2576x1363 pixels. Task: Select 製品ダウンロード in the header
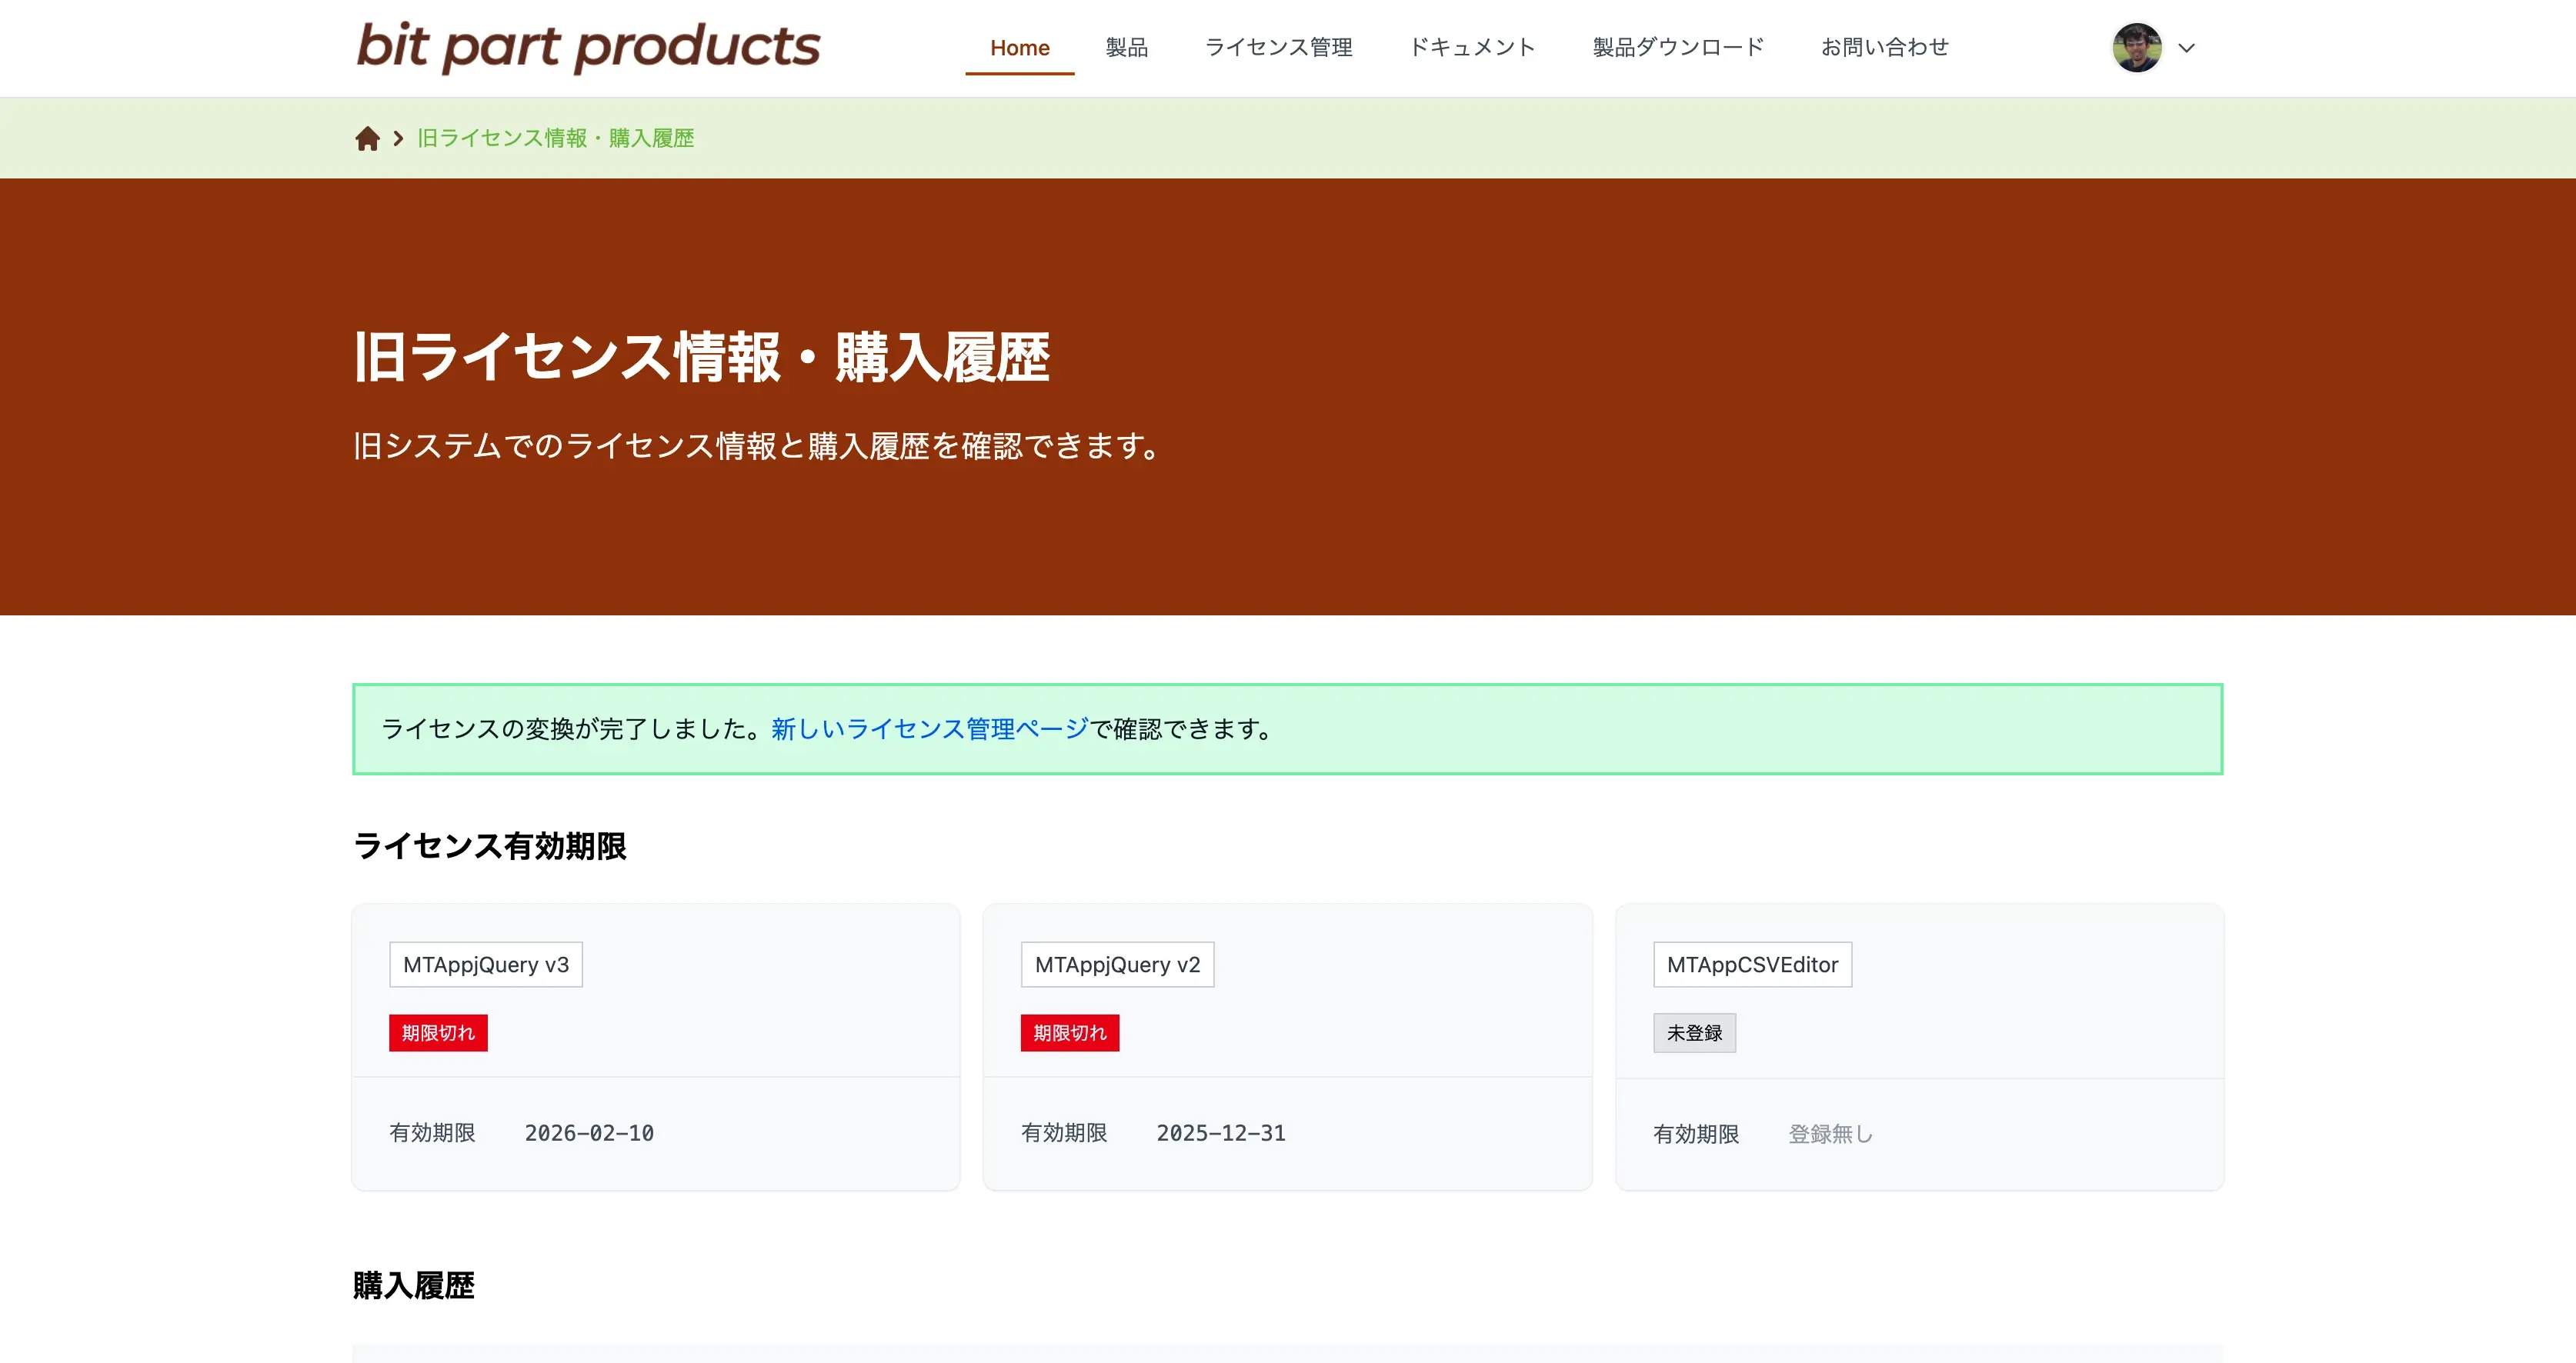coord(1677,48)
